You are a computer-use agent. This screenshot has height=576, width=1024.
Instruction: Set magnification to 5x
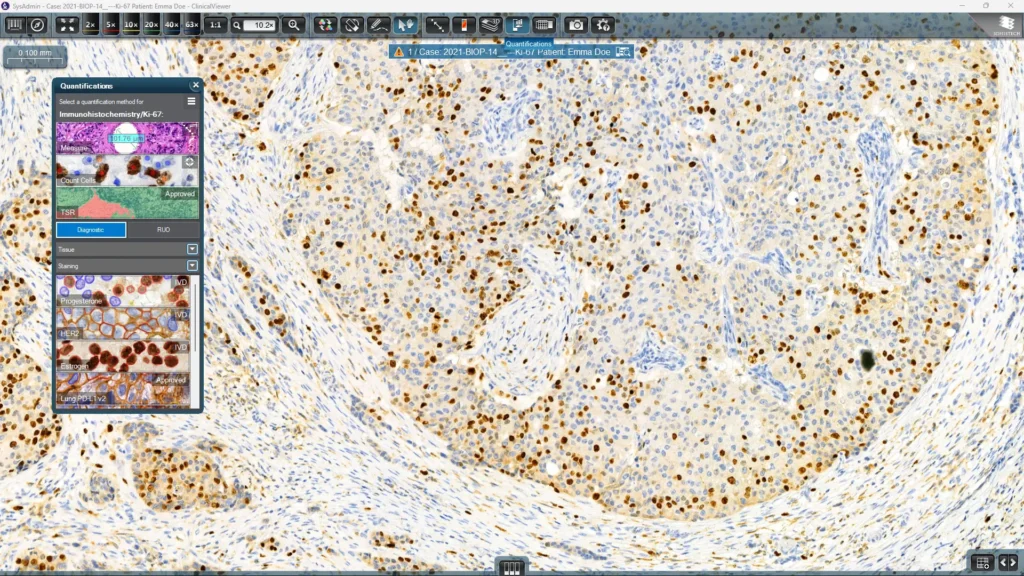tap(111, 25)
